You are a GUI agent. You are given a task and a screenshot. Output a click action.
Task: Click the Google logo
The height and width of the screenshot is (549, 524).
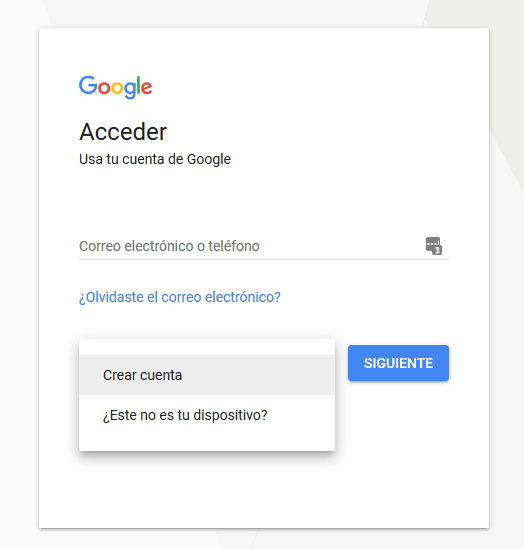116,87
